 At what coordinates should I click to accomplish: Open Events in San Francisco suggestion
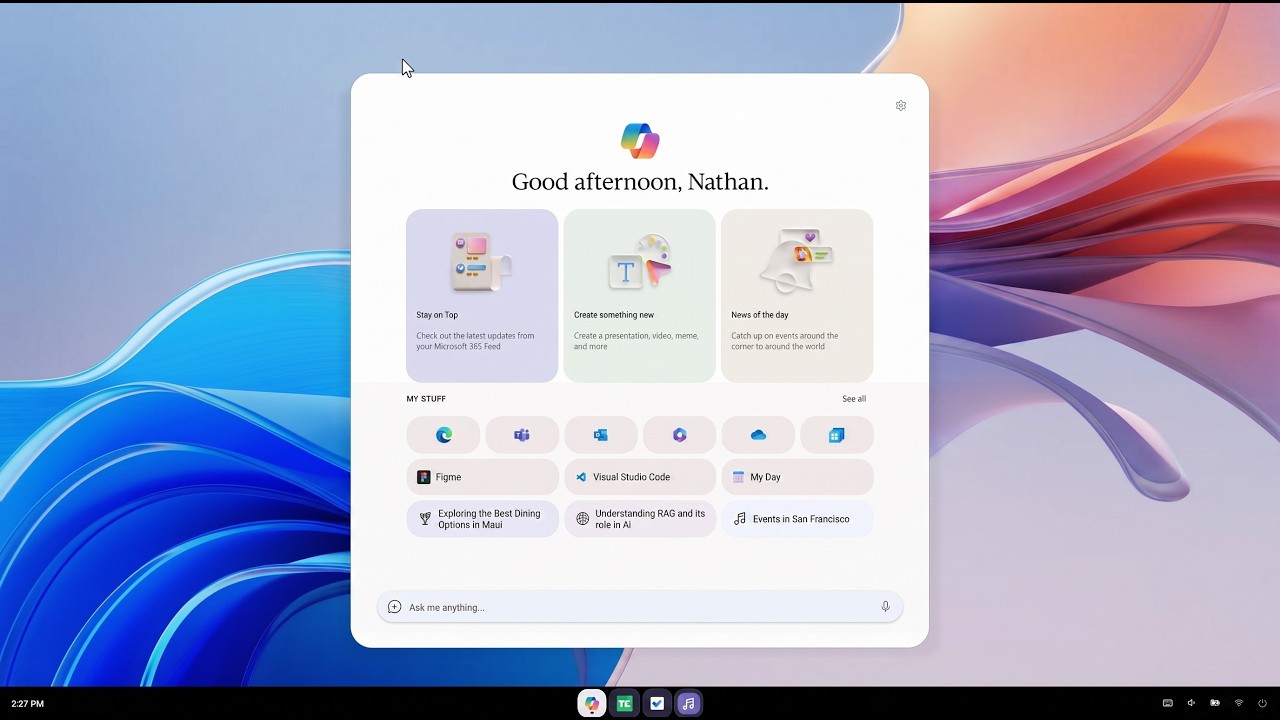(x=797, y=519)
